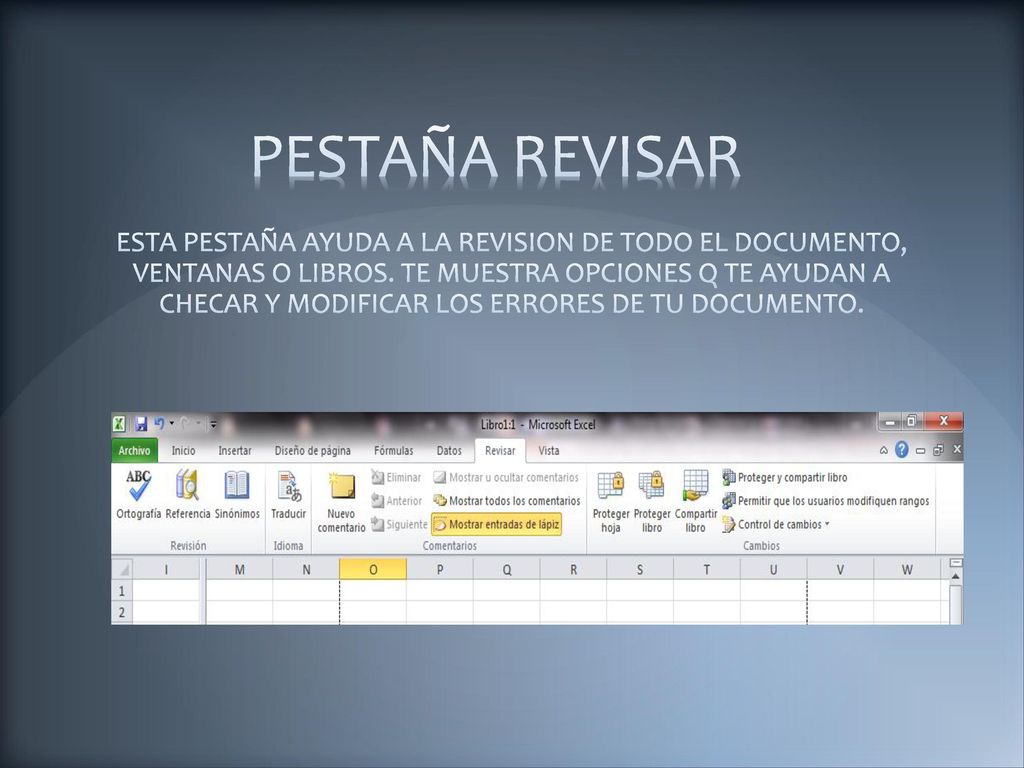
Task: Select column W header
Action: (907, 569)
